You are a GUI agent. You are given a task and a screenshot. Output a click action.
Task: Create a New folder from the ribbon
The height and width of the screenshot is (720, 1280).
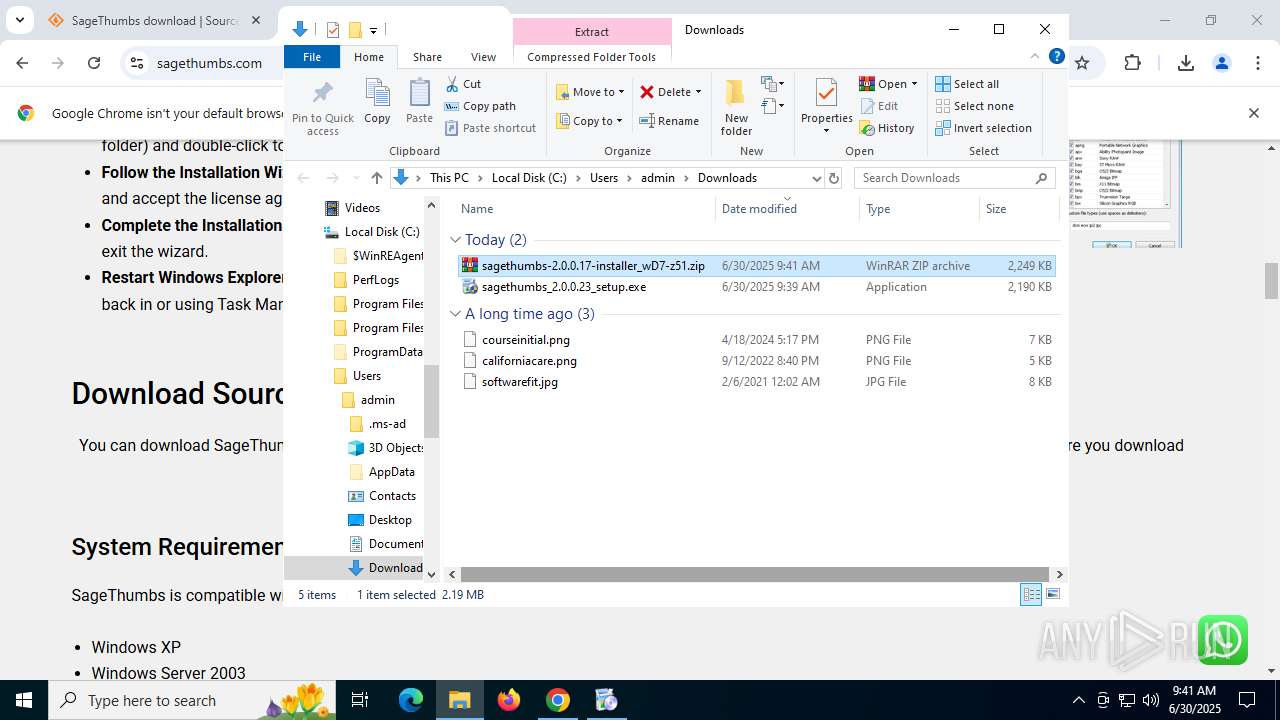tap(736, 107)
